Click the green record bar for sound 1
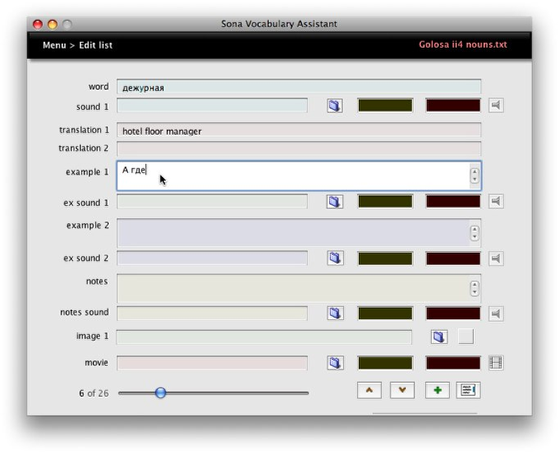The width and height of the screenshot is (560, 454). point(385,105)
